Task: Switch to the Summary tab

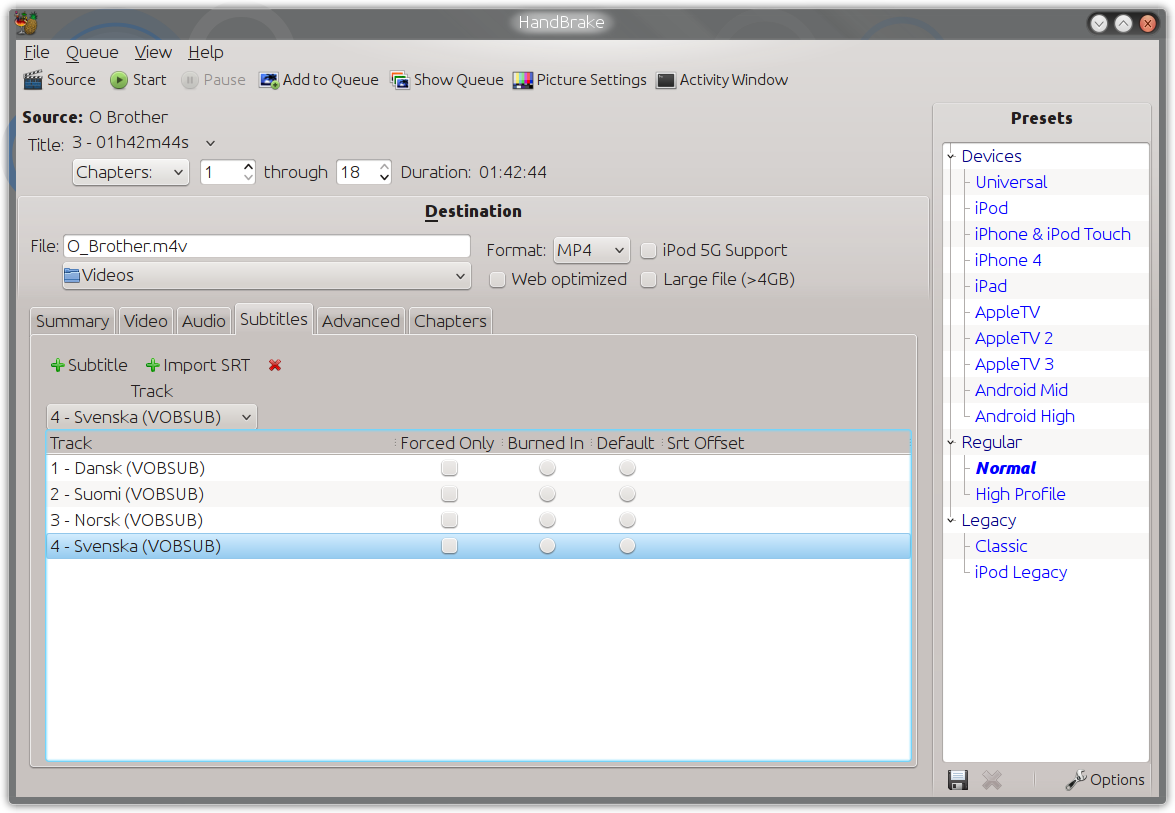Action: (72, 321)
